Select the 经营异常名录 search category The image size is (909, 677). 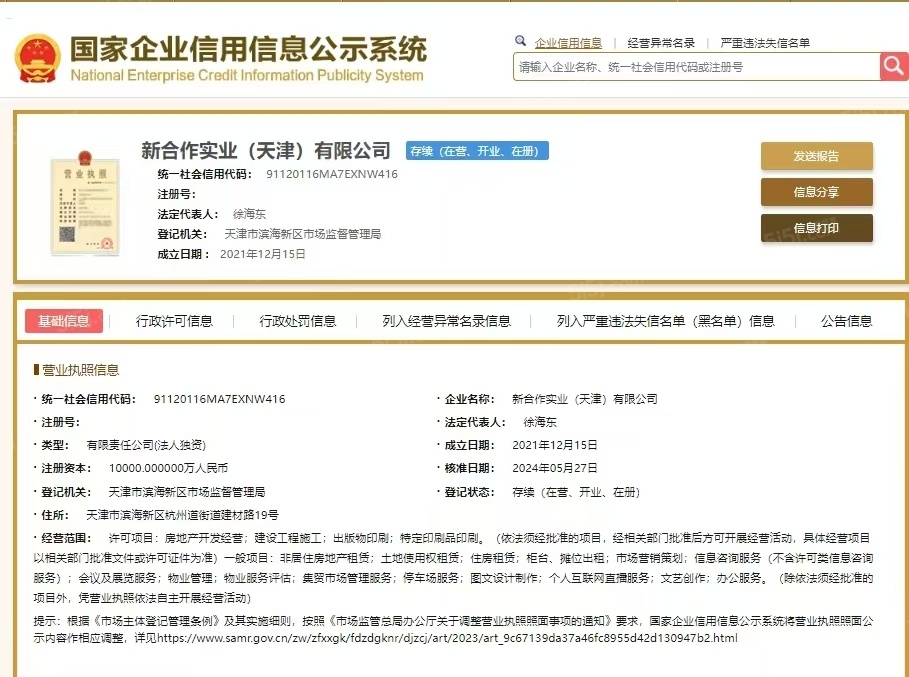point(661,43)
